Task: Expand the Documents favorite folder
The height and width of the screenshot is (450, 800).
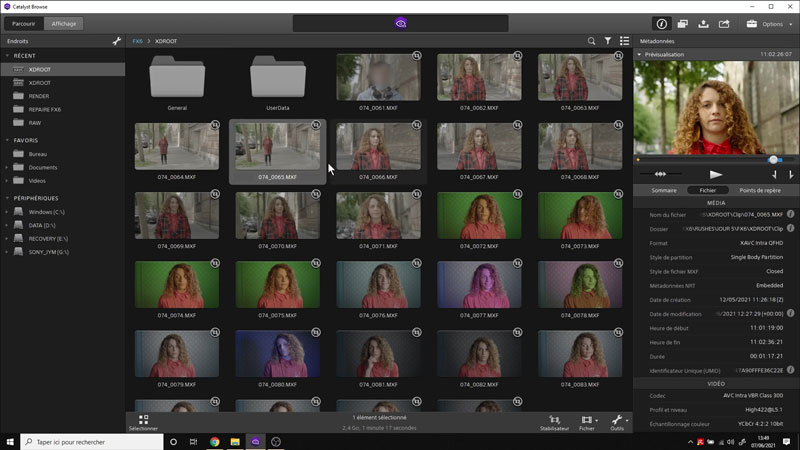Action: [7, 167]
